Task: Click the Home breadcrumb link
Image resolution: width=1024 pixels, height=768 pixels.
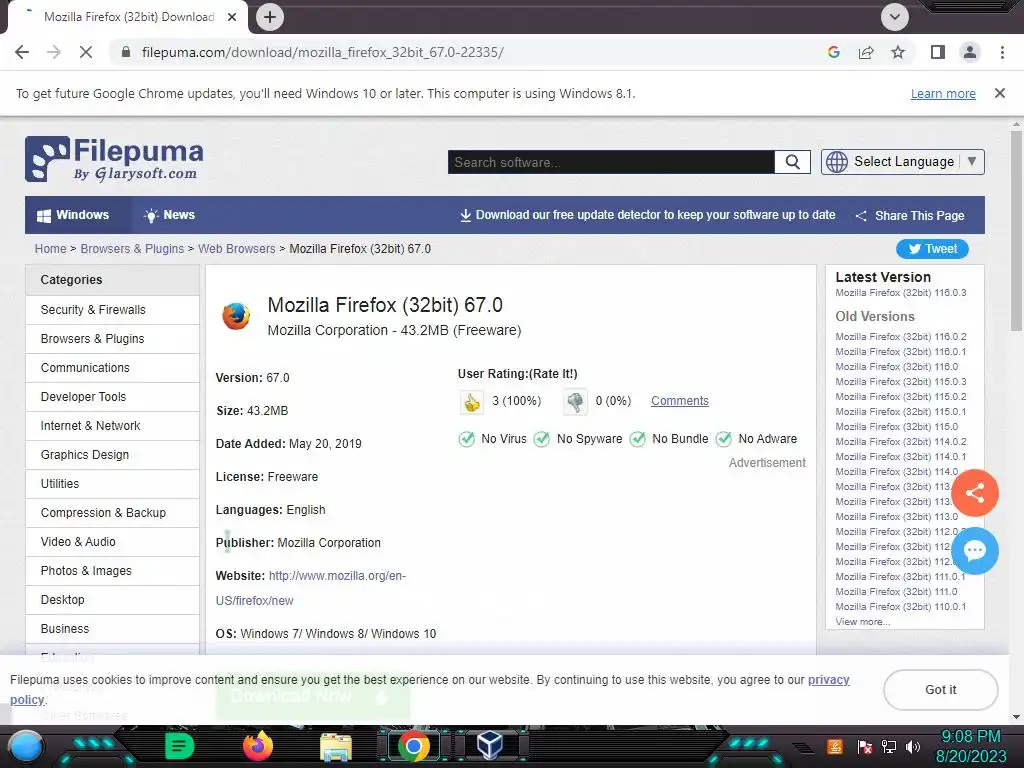Action: click(x=50, y=249)
